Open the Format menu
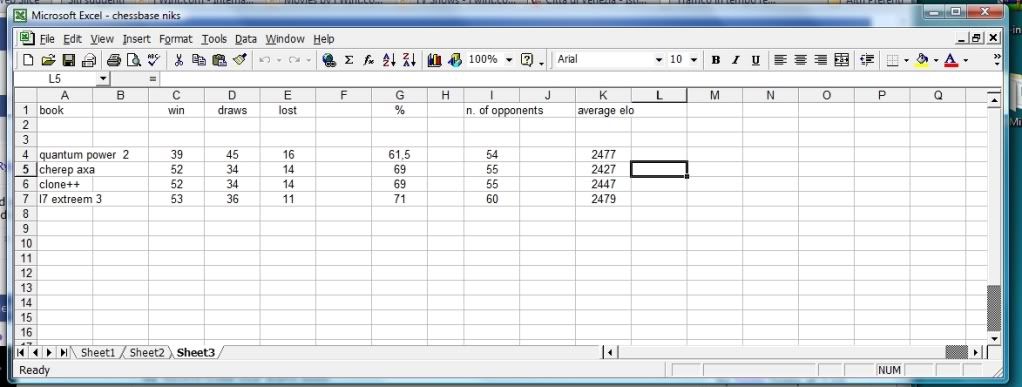This screenshot has width=1022, height=387. click(x=175, y=39)
